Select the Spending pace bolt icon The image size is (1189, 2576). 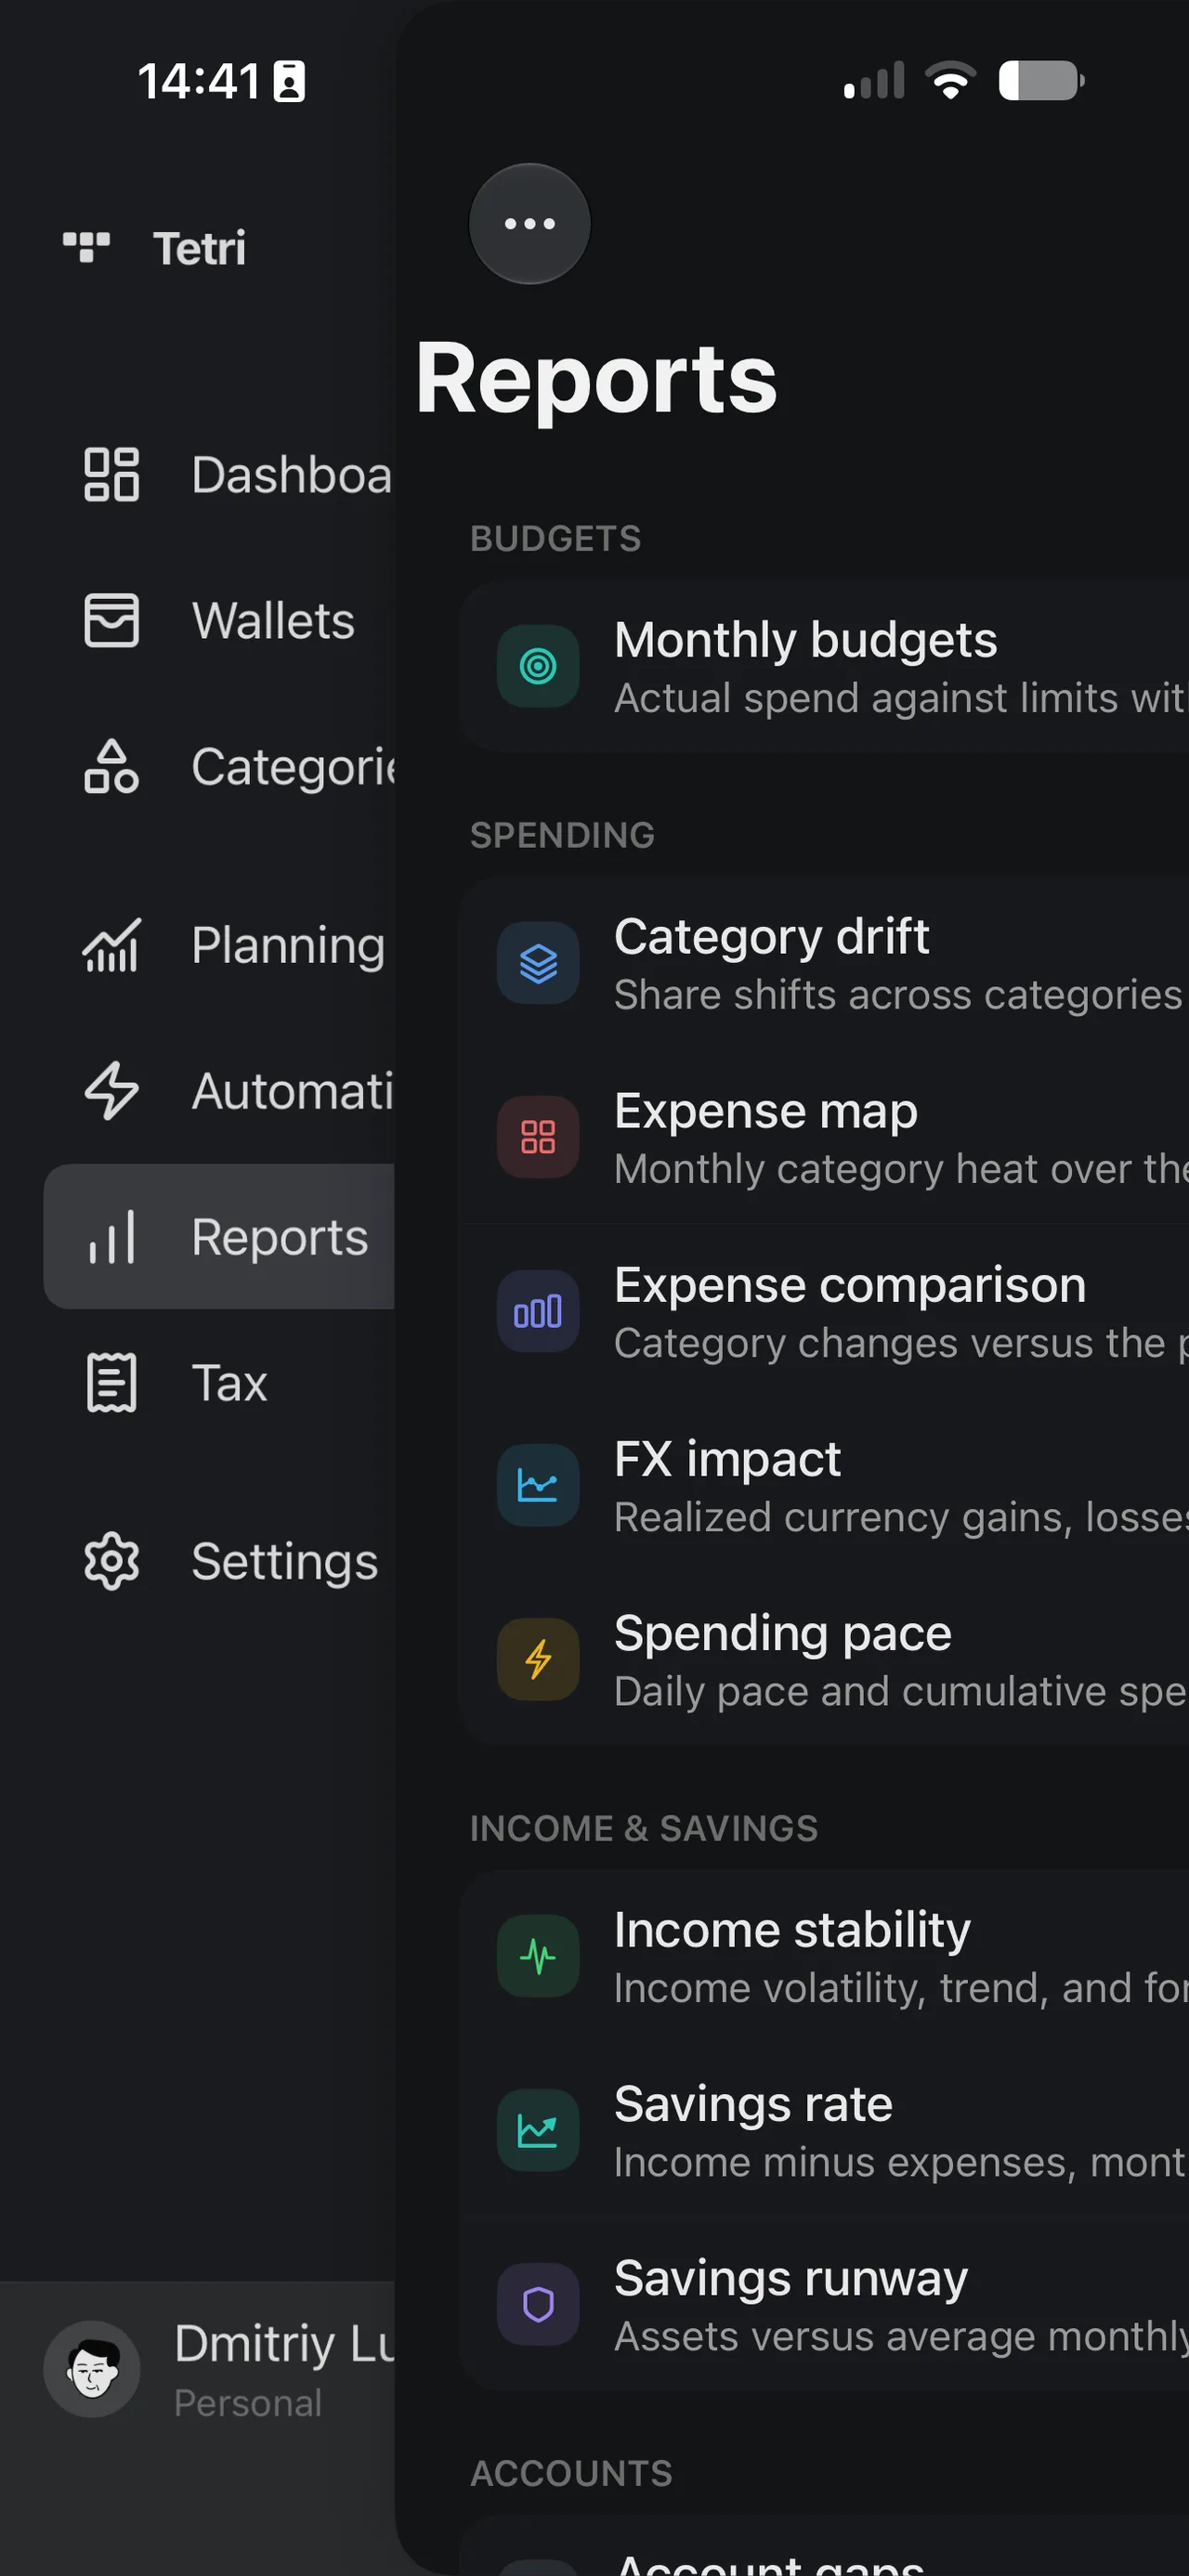pos(538,1659)
